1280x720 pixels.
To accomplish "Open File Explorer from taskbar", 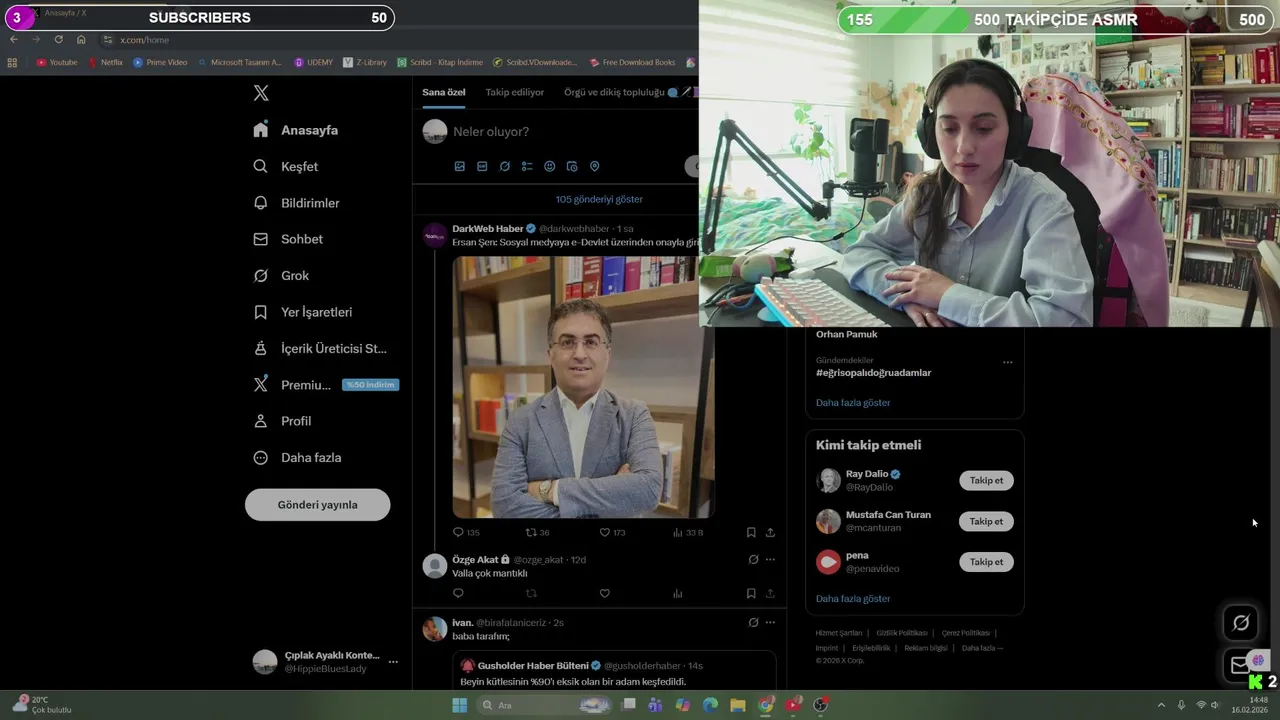I will (737, 705).
